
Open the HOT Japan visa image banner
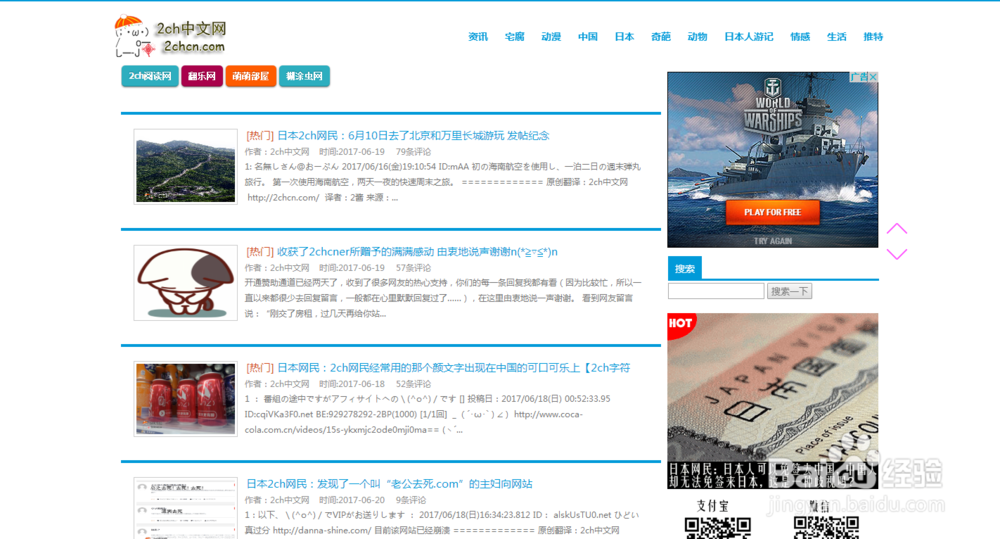tap(772, 401)
